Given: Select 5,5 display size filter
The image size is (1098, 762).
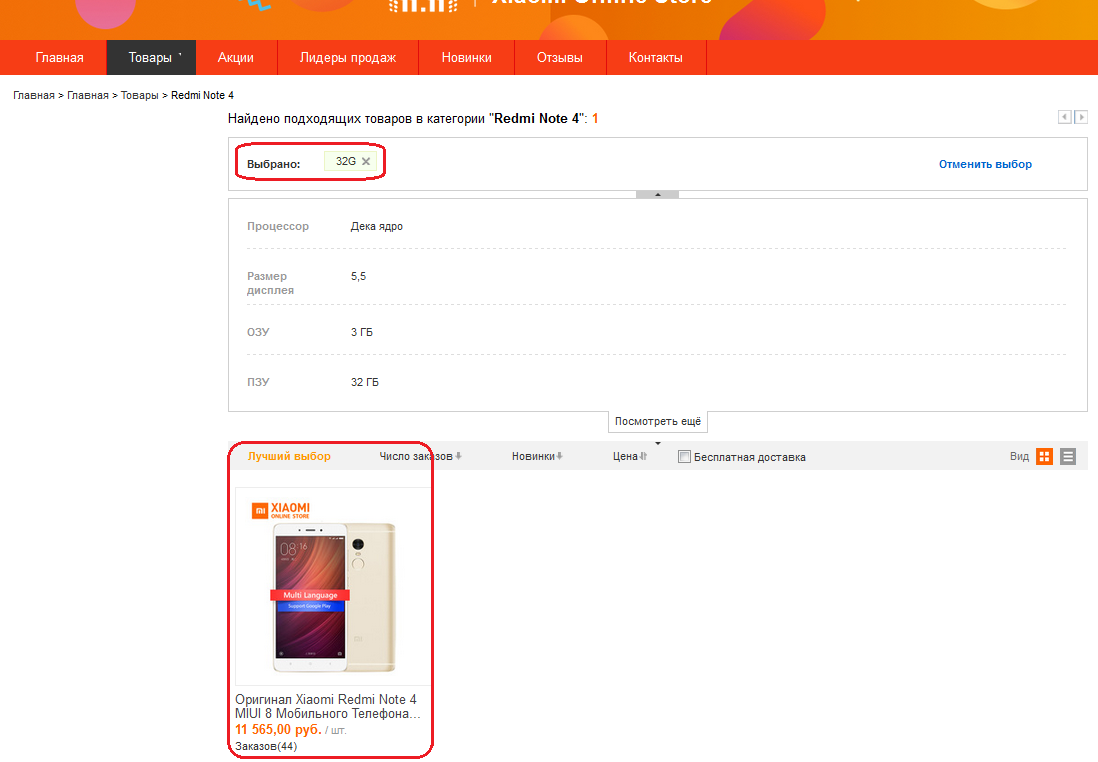Looking at the screenshot, I should [359, 276].
